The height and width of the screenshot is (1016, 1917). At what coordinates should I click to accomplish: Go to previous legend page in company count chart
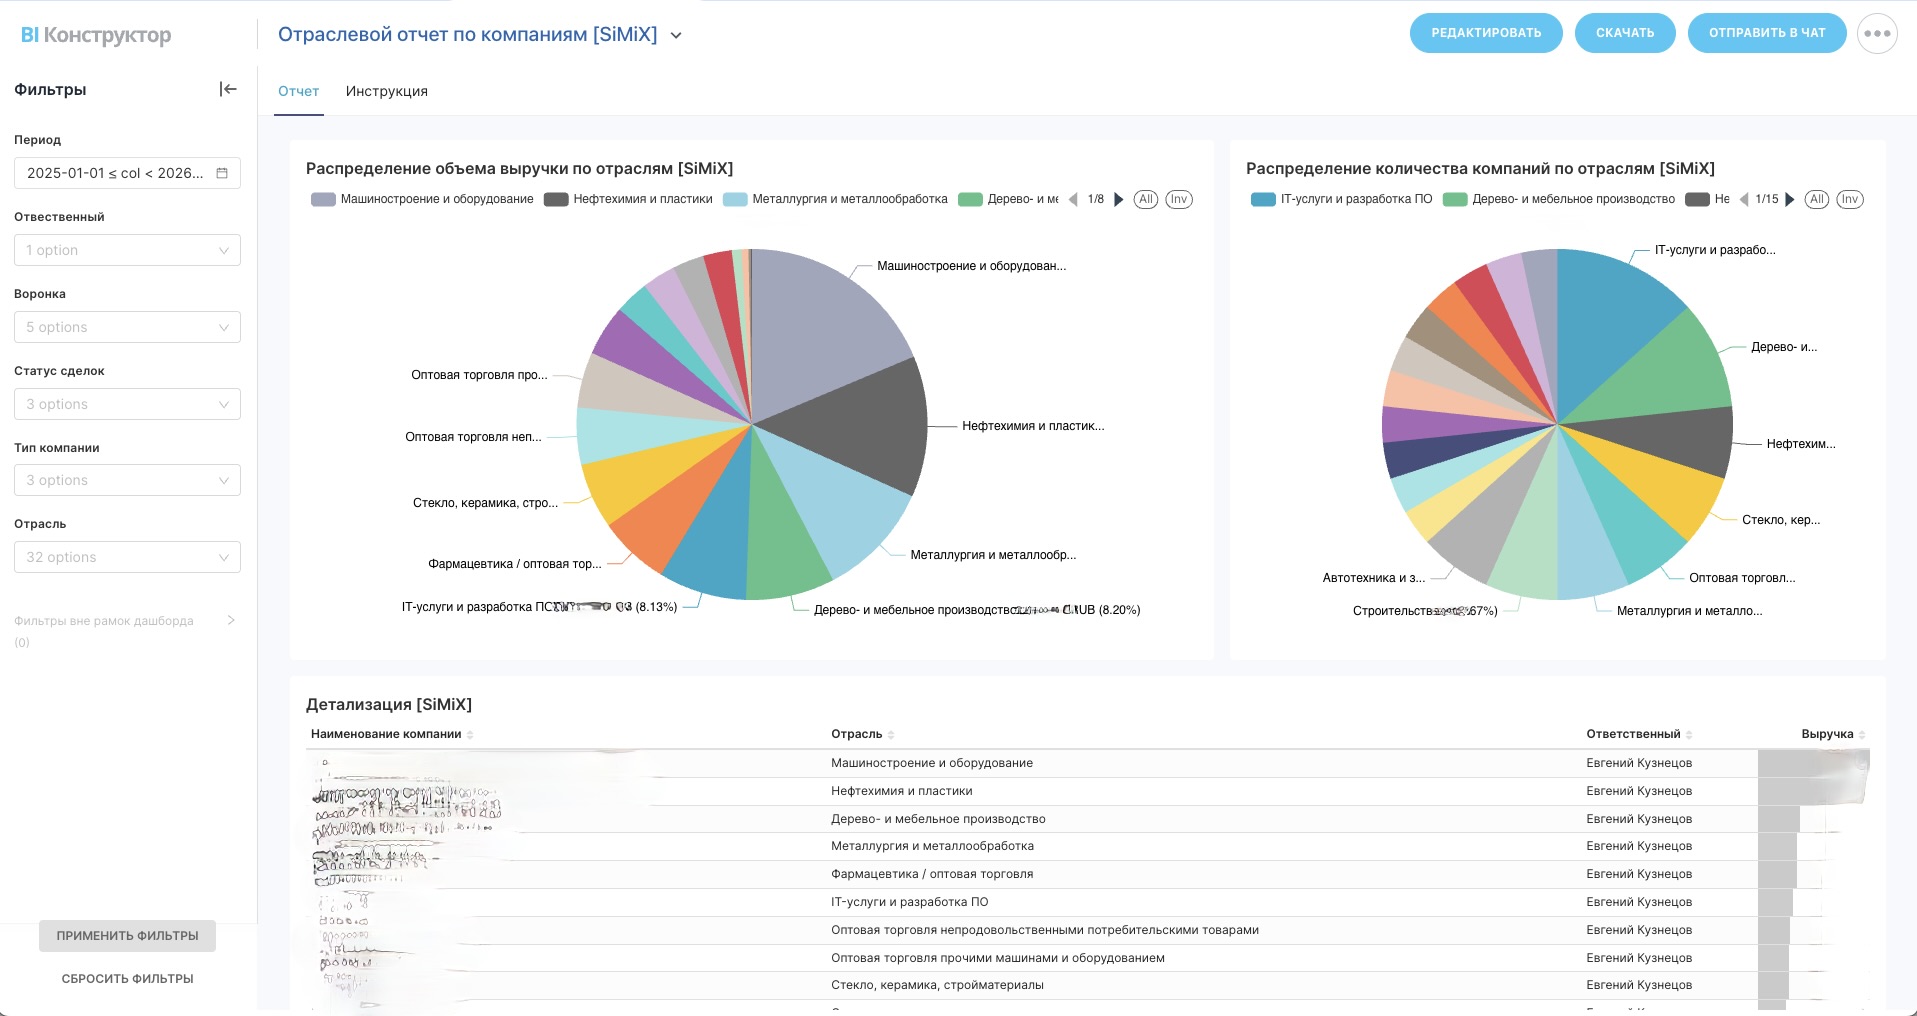point(1744,199)
